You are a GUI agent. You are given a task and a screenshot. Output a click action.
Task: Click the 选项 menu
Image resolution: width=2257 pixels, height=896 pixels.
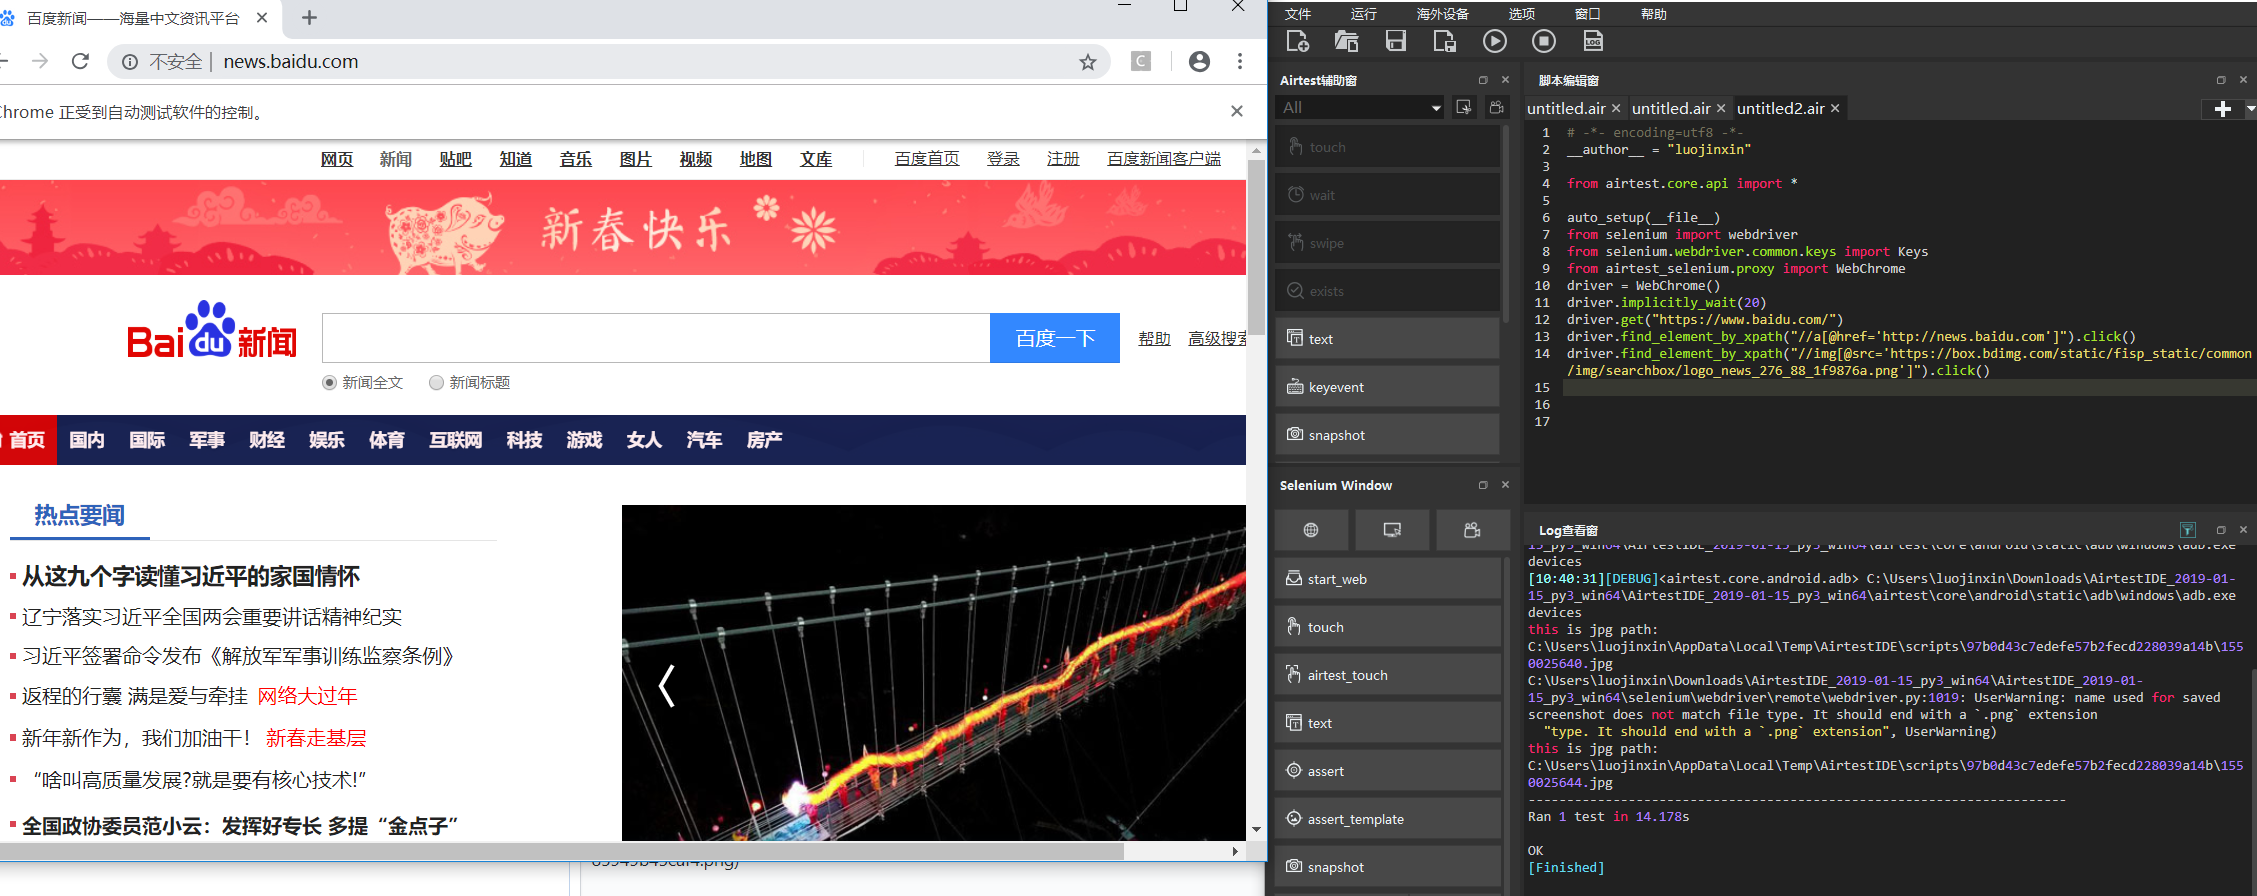pos(1522,14)
